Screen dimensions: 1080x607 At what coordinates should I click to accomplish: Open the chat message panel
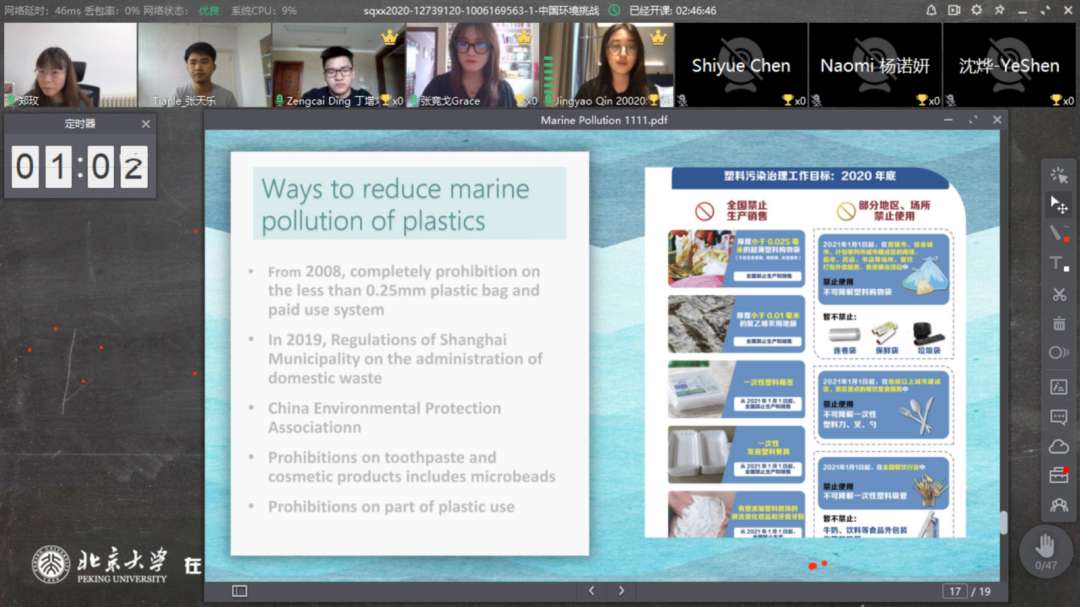point(1058,417)
